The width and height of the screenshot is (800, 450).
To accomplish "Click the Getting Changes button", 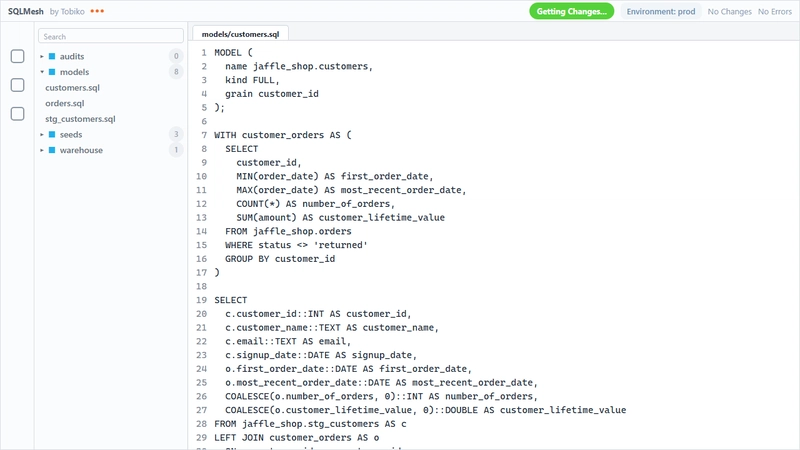I will coord(571,11).
